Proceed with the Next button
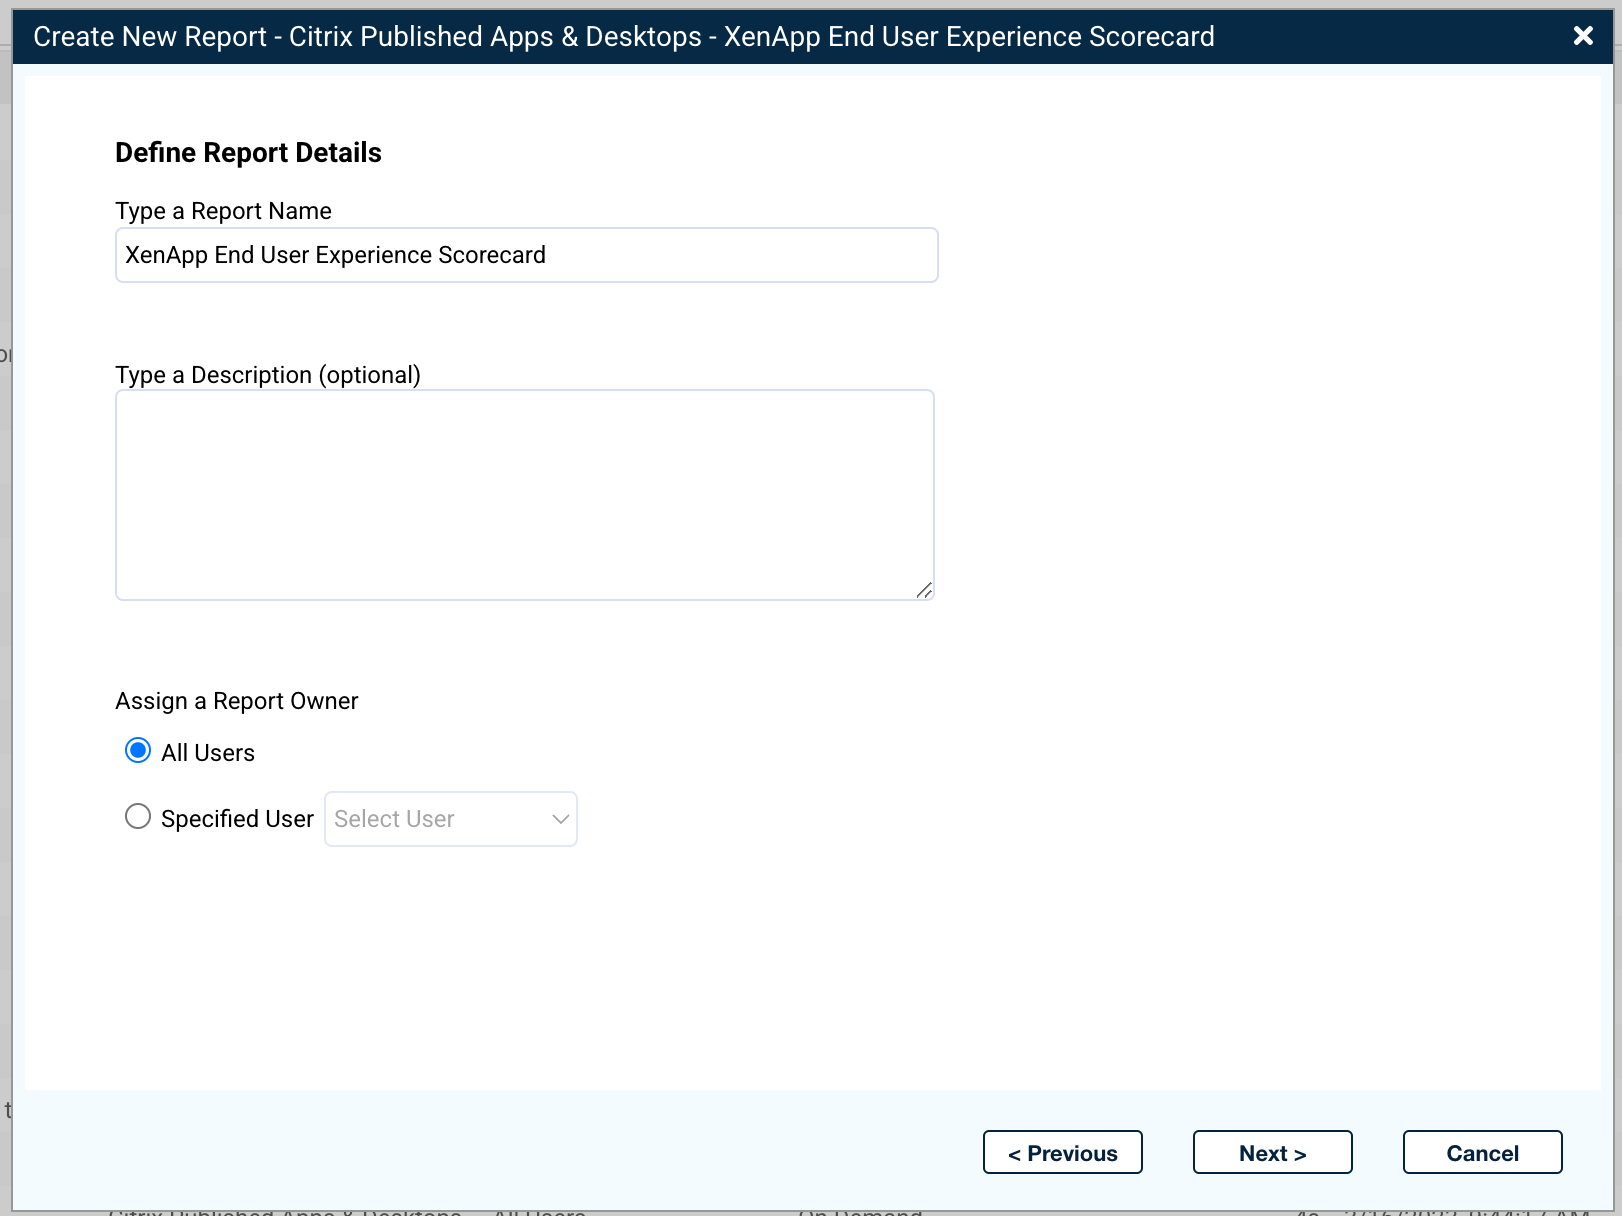The height and width of the screenshot is (1216, 1622). (1273, 1152)
